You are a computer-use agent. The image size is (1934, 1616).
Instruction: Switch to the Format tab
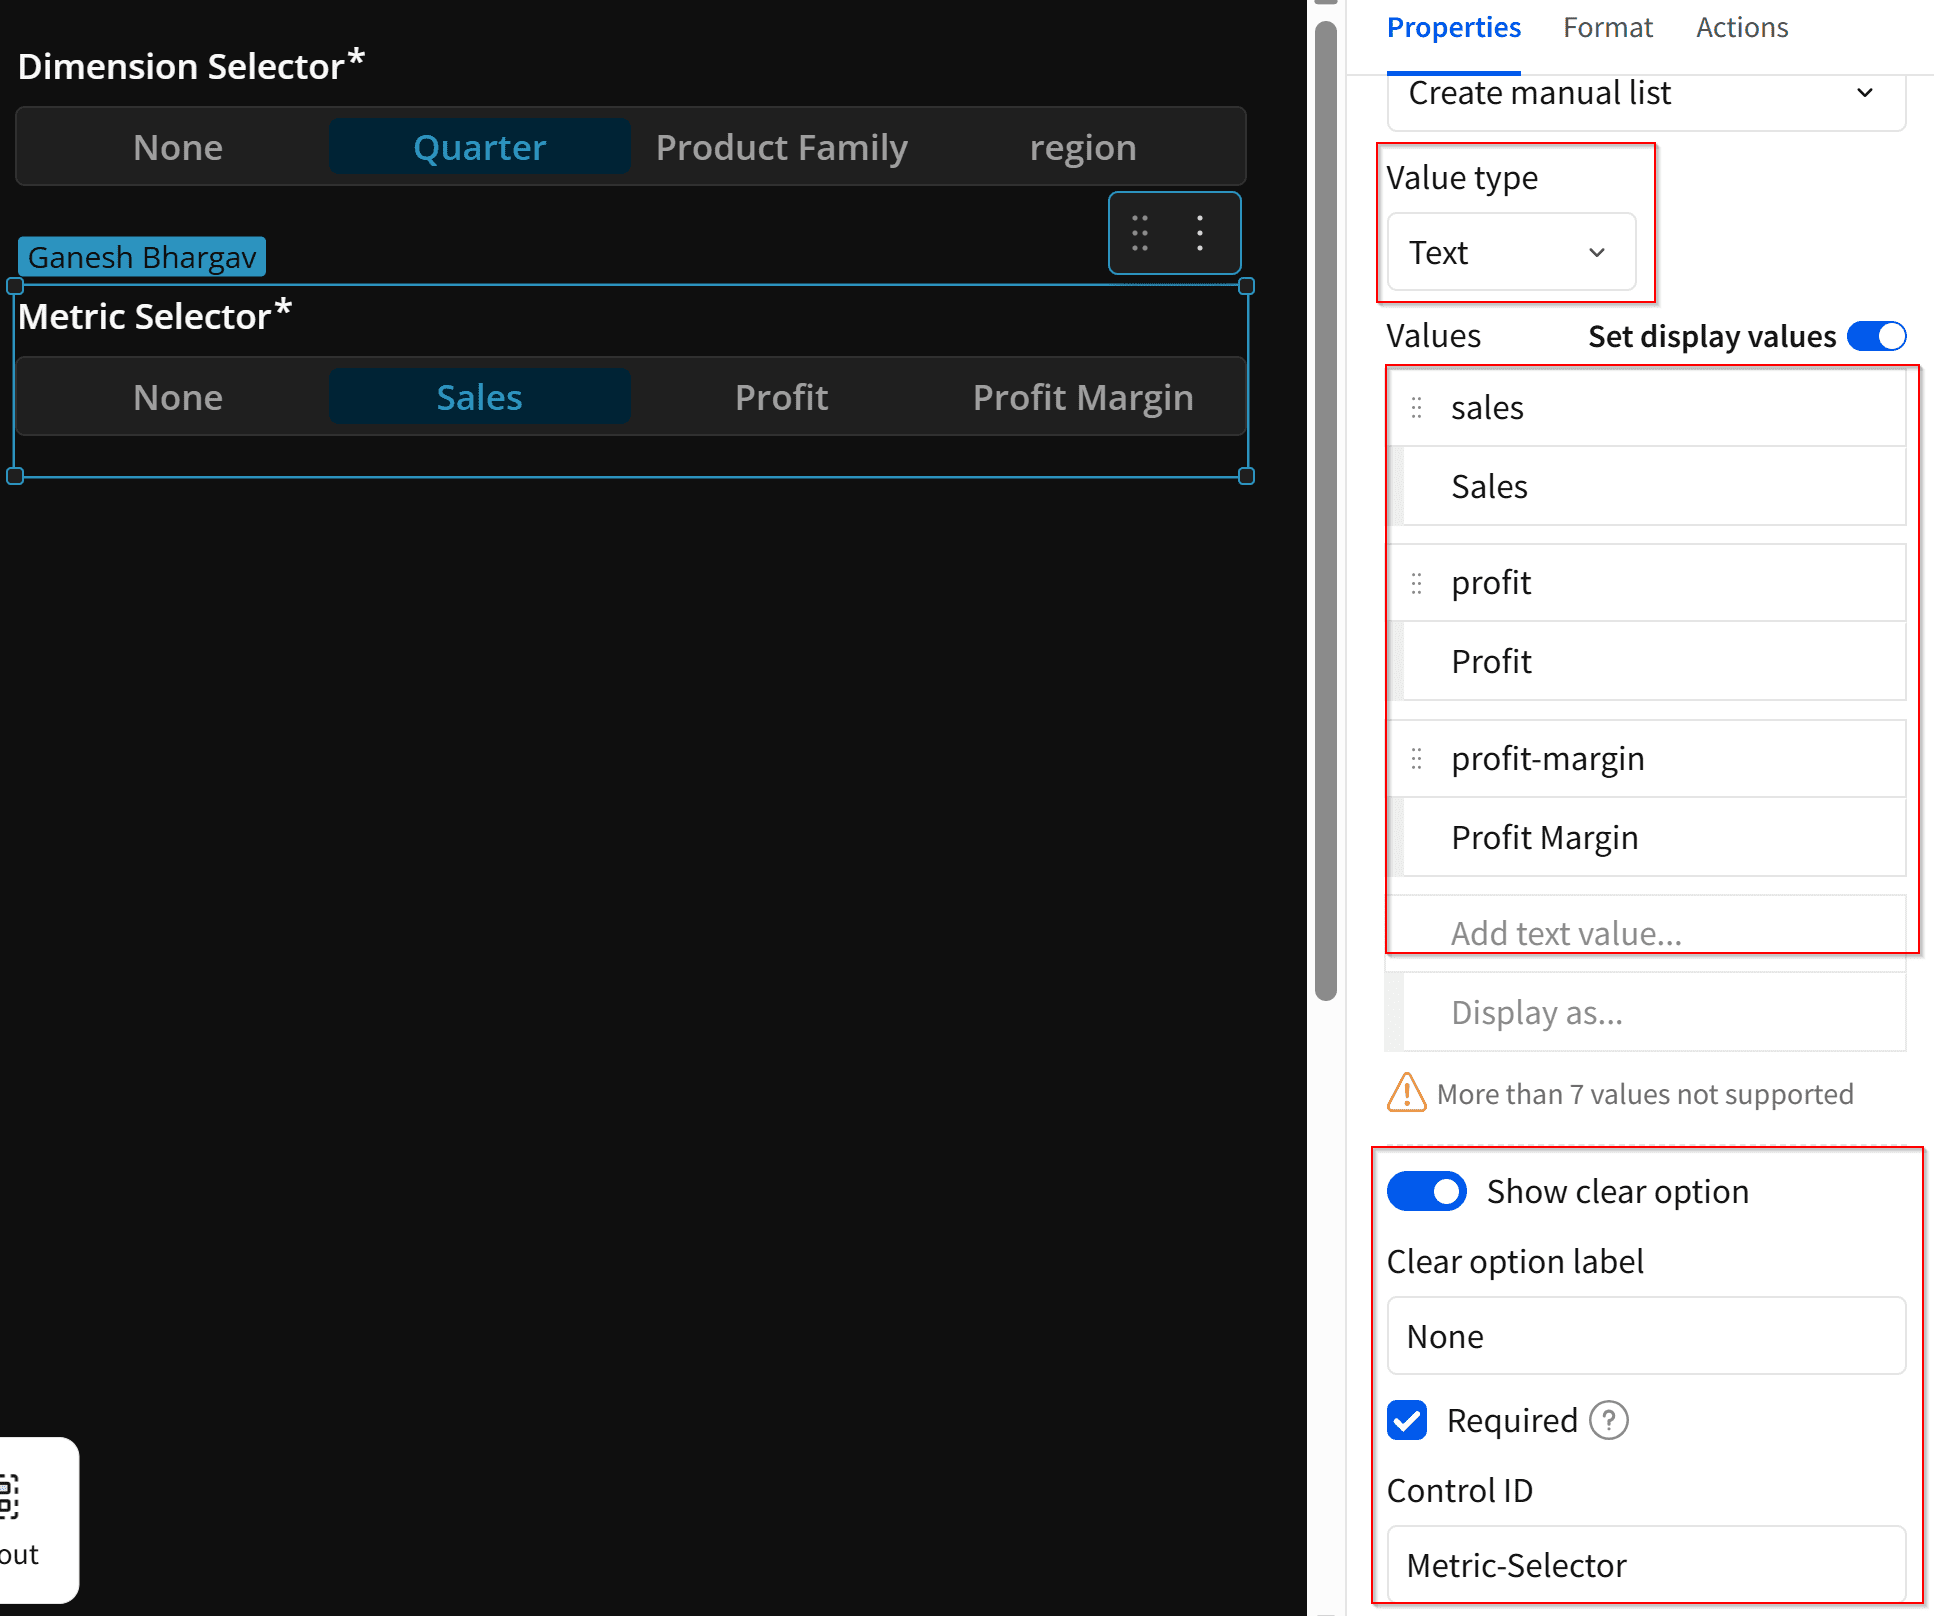pos(1607,28)
